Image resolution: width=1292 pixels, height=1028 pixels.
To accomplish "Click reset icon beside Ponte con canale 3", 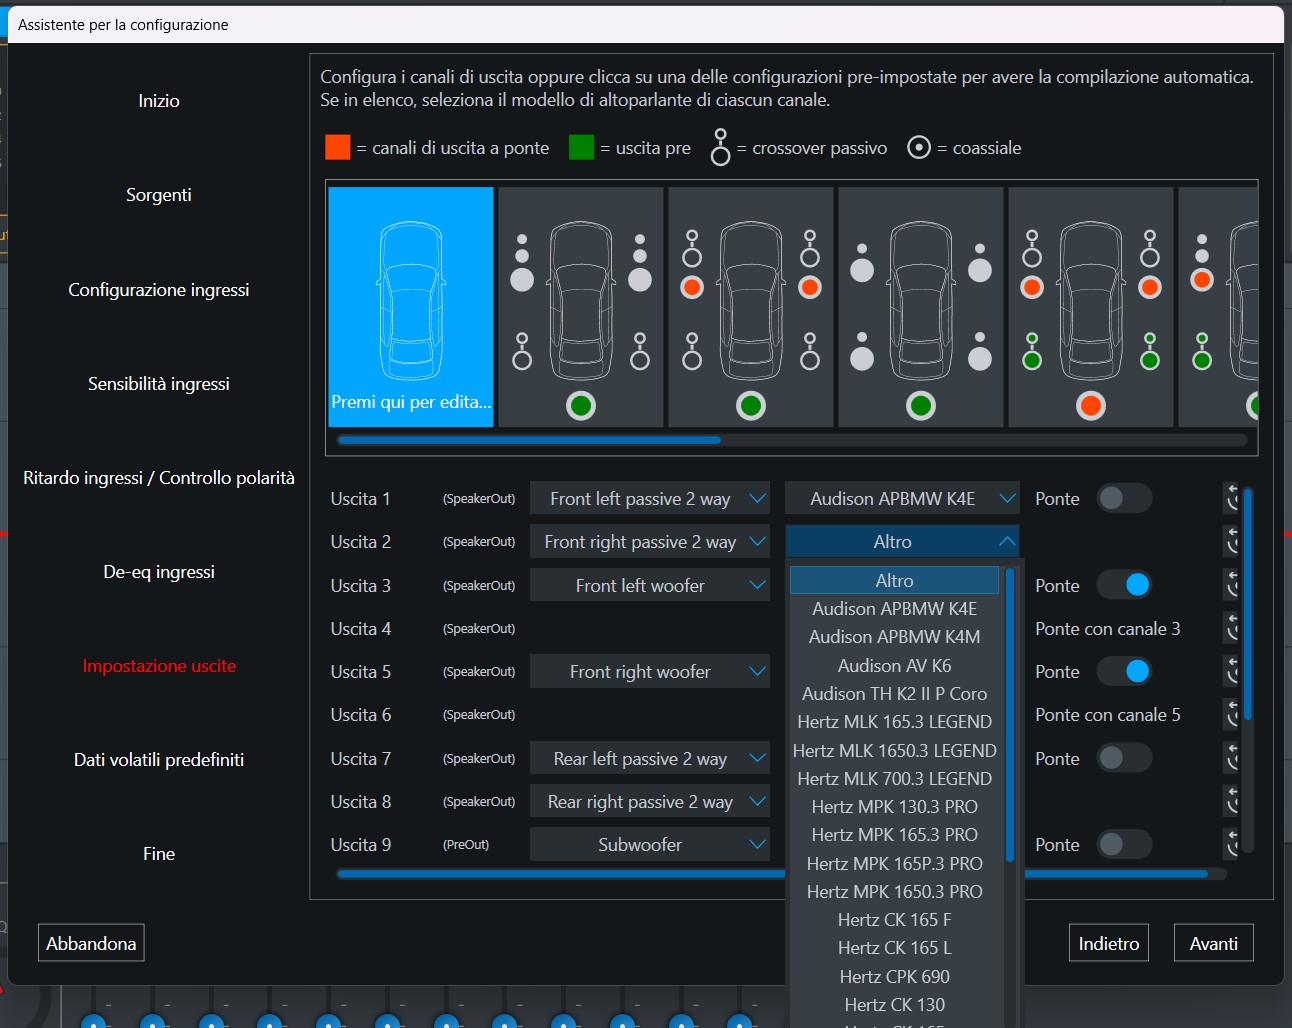I will [1231, 628].
